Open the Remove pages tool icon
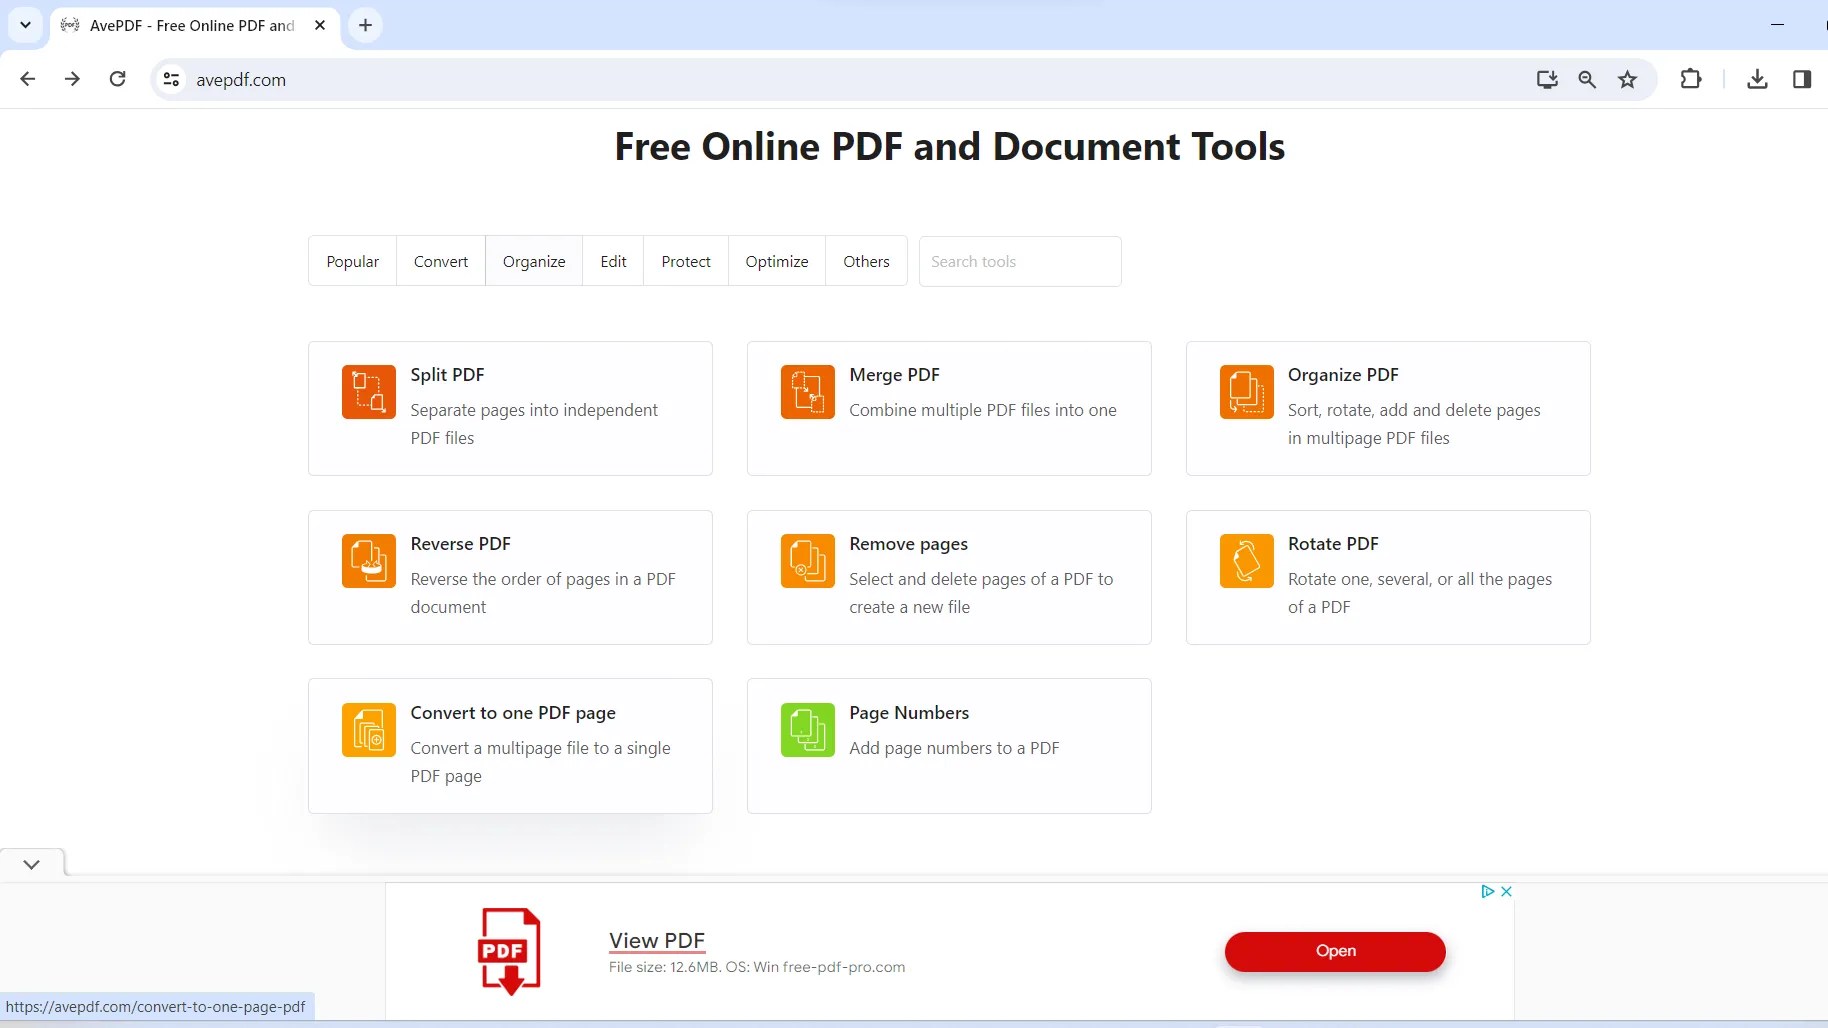Screen dimensions: 1828x1028 [x=807, y=561]
